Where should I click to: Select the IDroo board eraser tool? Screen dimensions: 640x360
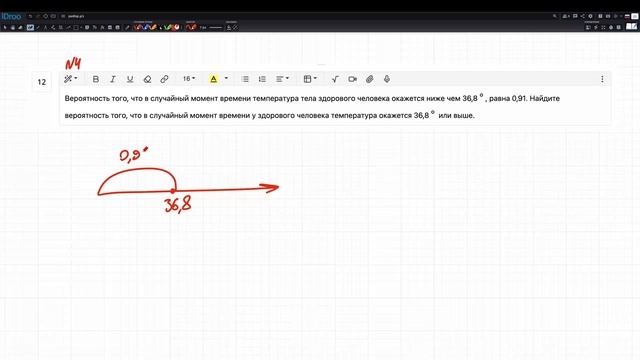20,27
